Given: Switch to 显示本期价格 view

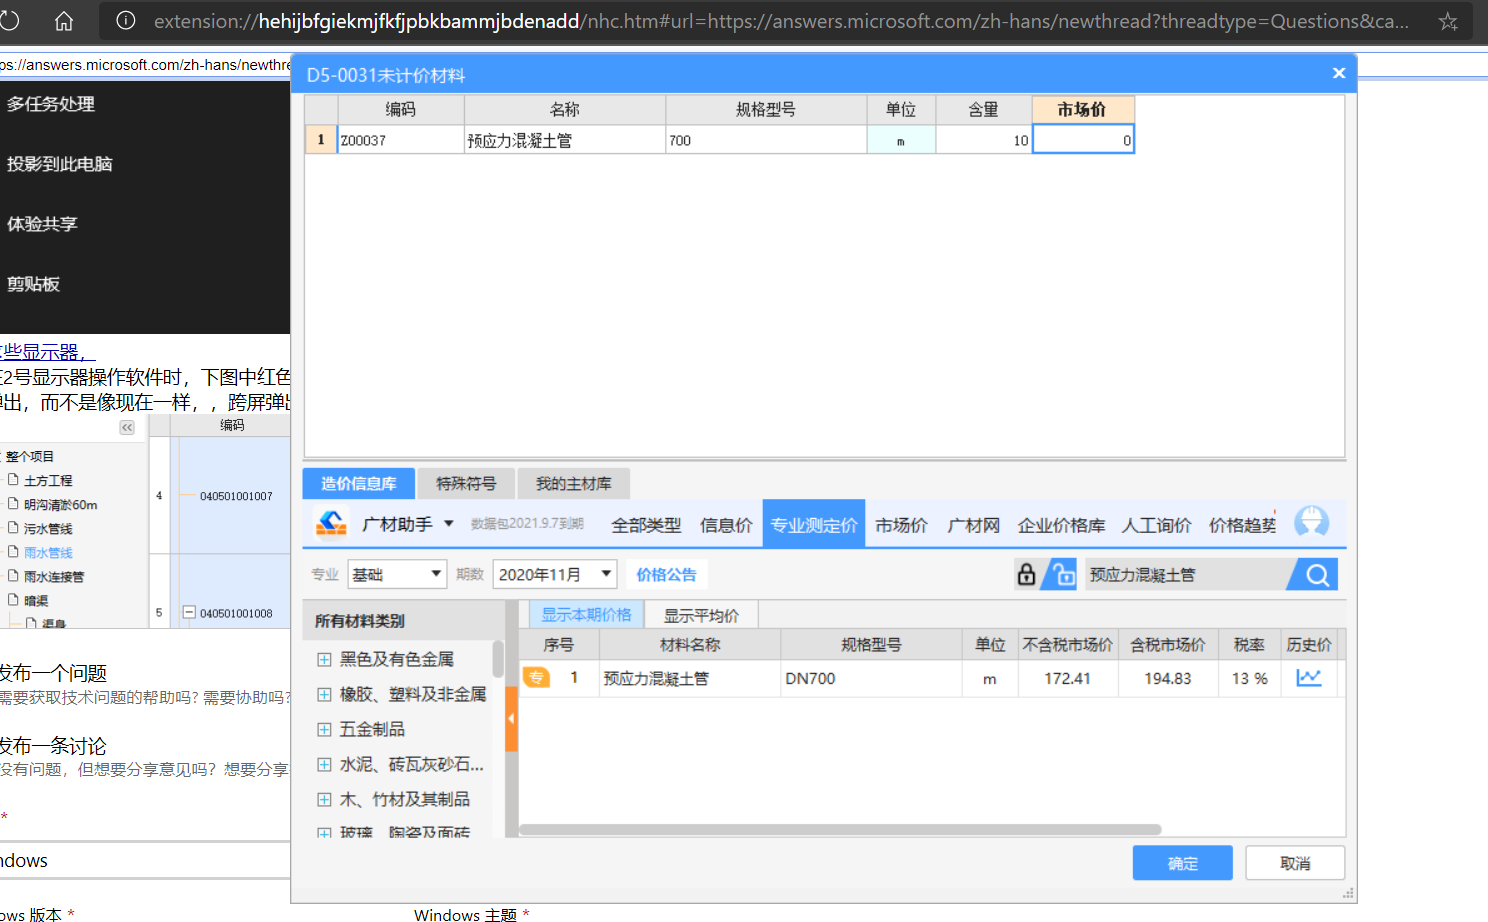Looking at the screenshot, I should tap(586, 614).
